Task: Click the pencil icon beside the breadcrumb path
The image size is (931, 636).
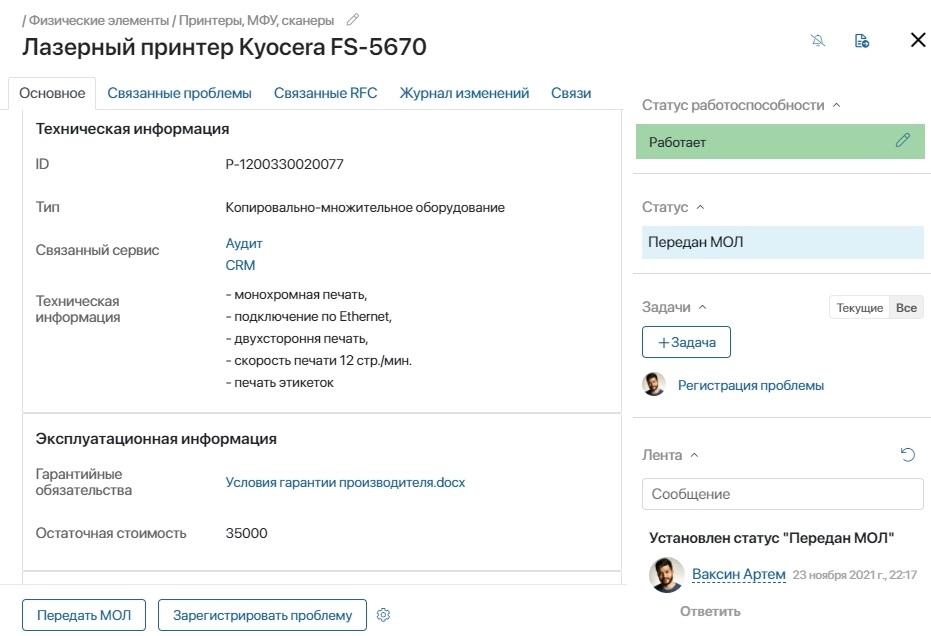Action: [353, 20]
